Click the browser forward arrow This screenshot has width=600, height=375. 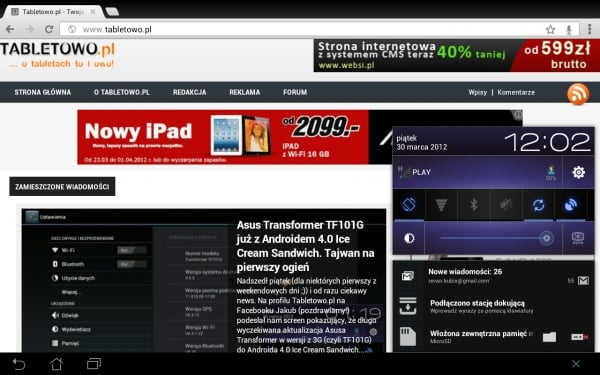click(29, 29)
